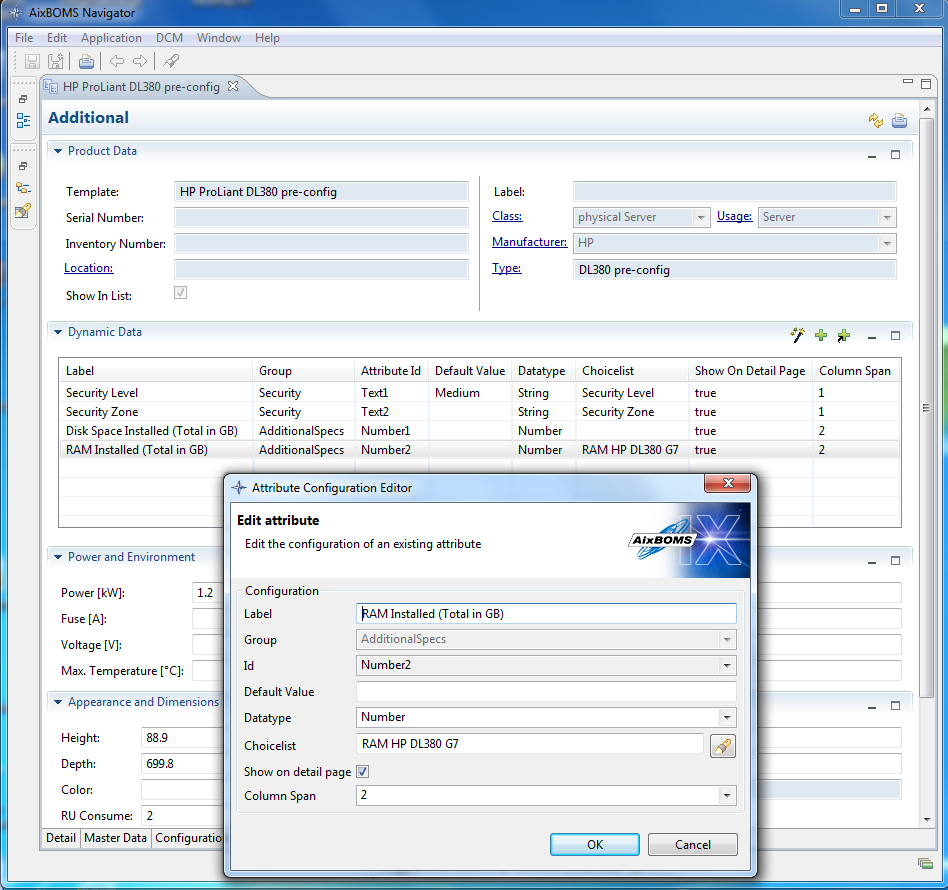Click the Label text field in dialog
The width and height of the screenshot is (948, 890).
(546, 614)
